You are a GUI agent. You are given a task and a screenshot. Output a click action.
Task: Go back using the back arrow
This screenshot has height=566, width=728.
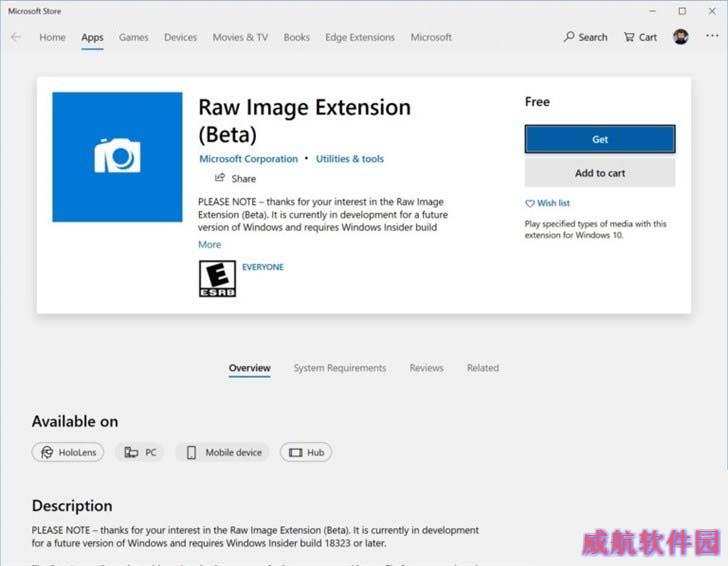tap(16, 37)
